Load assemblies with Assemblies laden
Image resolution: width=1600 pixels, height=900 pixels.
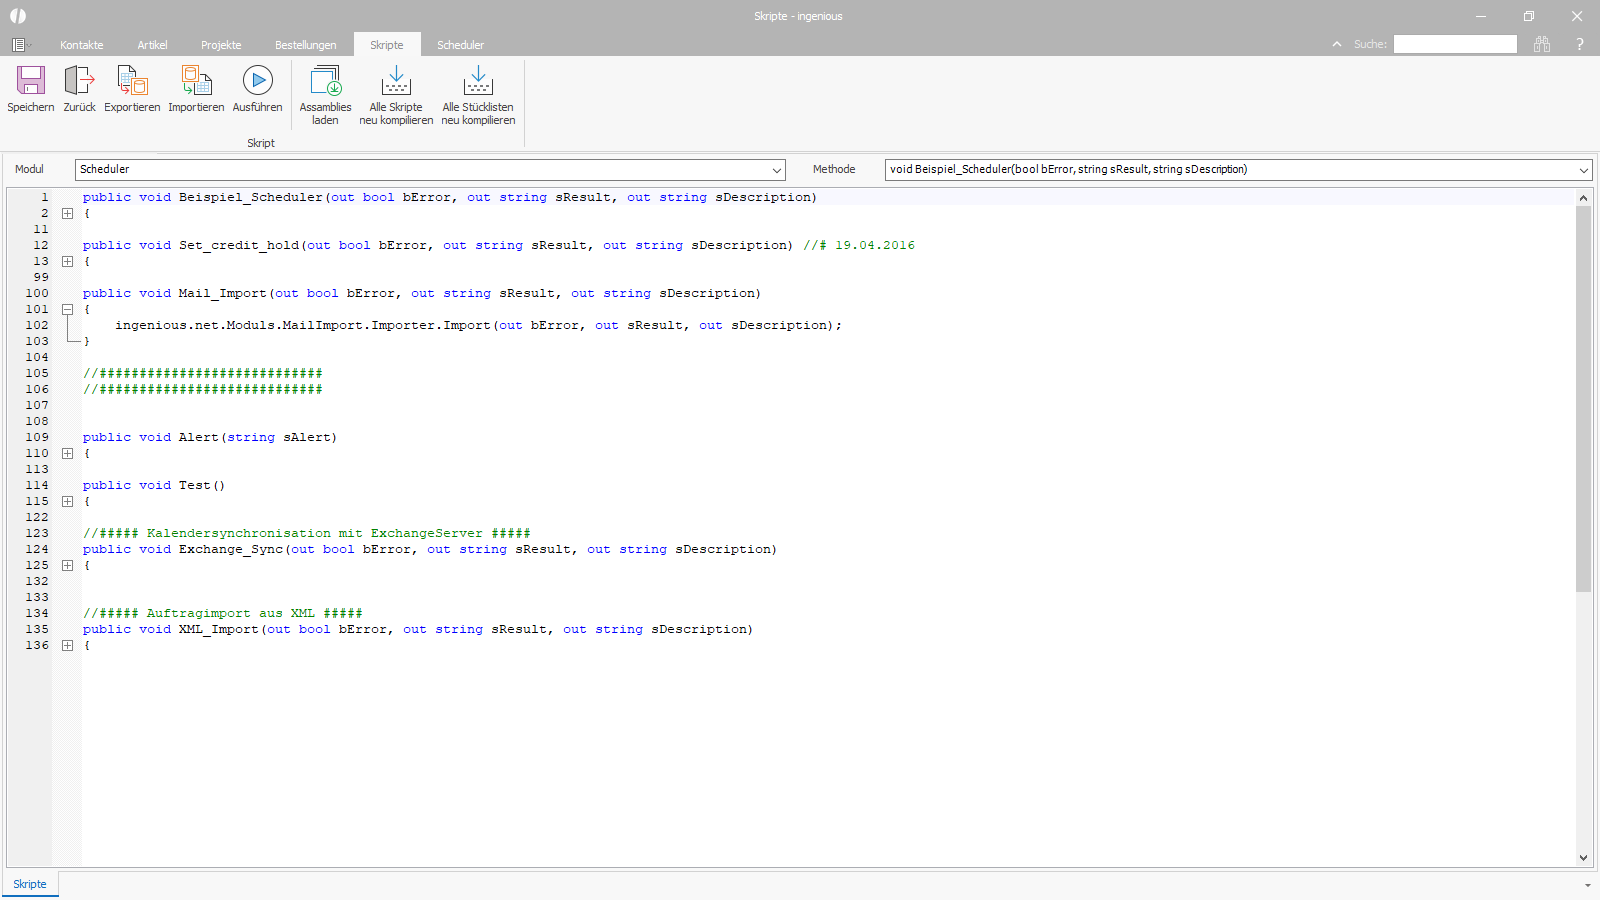point(325,96)
